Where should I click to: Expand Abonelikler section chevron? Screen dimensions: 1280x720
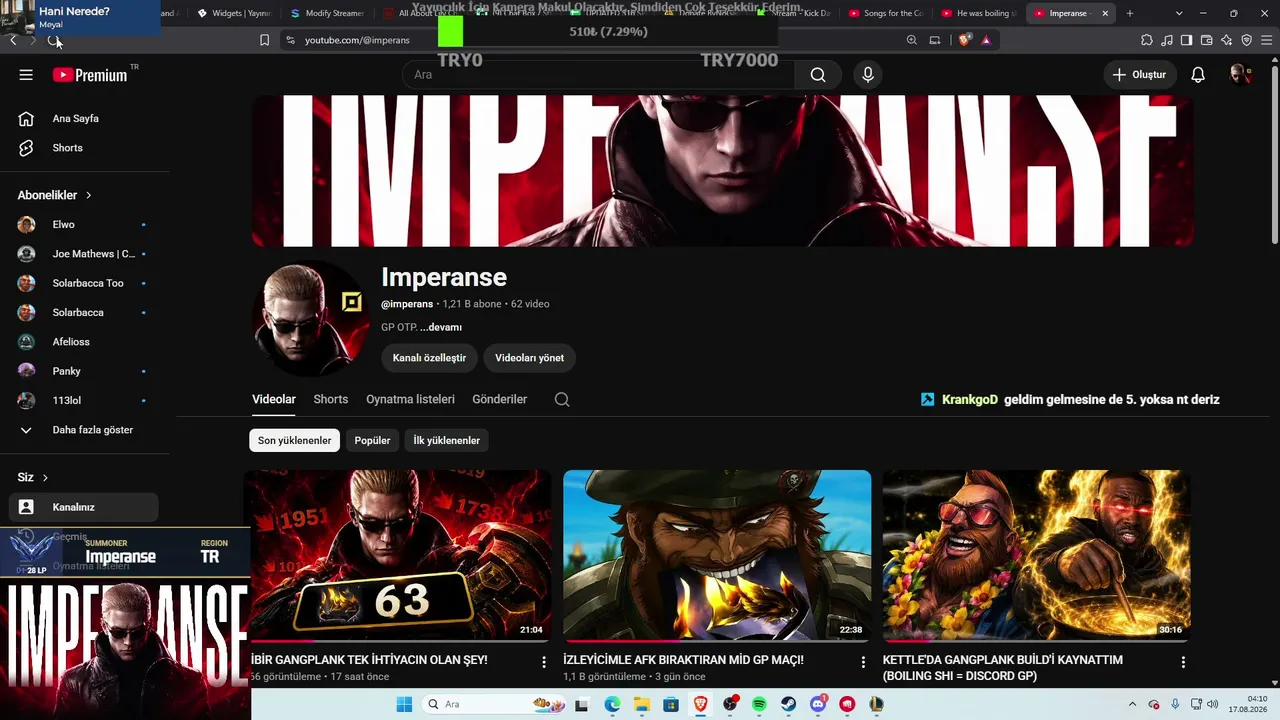click(89, 195)
